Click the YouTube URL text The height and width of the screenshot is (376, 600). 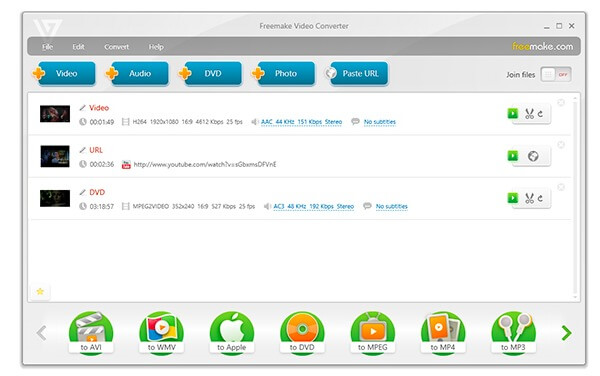pyautogui.click(x=205, y=164)
